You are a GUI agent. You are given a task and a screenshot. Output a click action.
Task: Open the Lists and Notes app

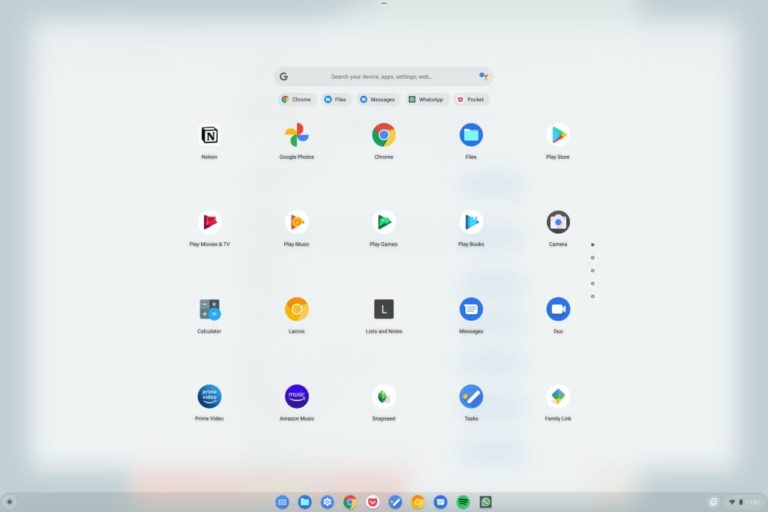coord(384,310)
